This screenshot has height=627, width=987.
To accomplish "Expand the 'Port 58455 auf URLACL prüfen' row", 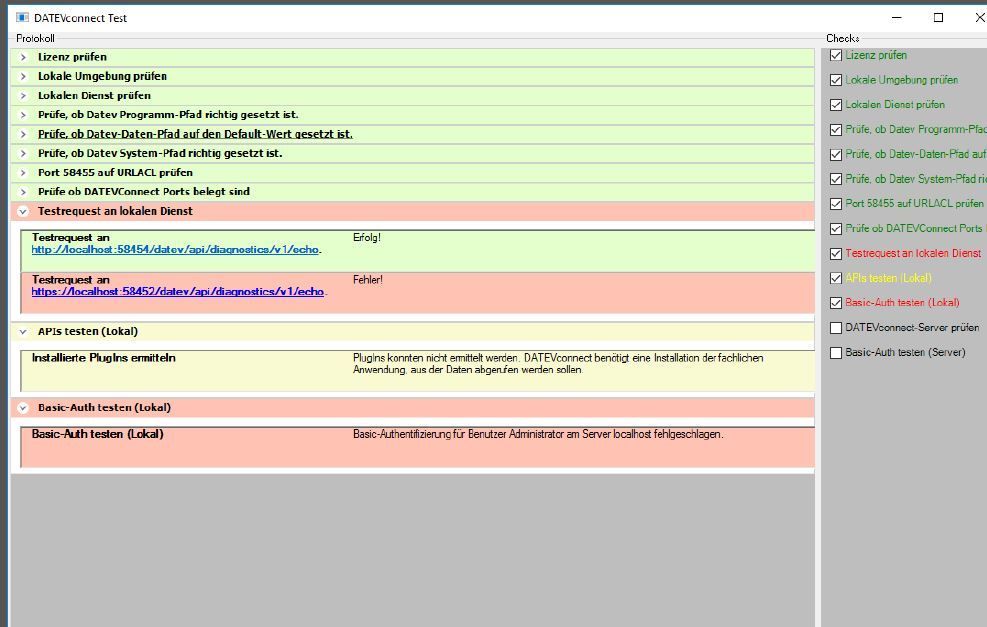I will 23,173.
